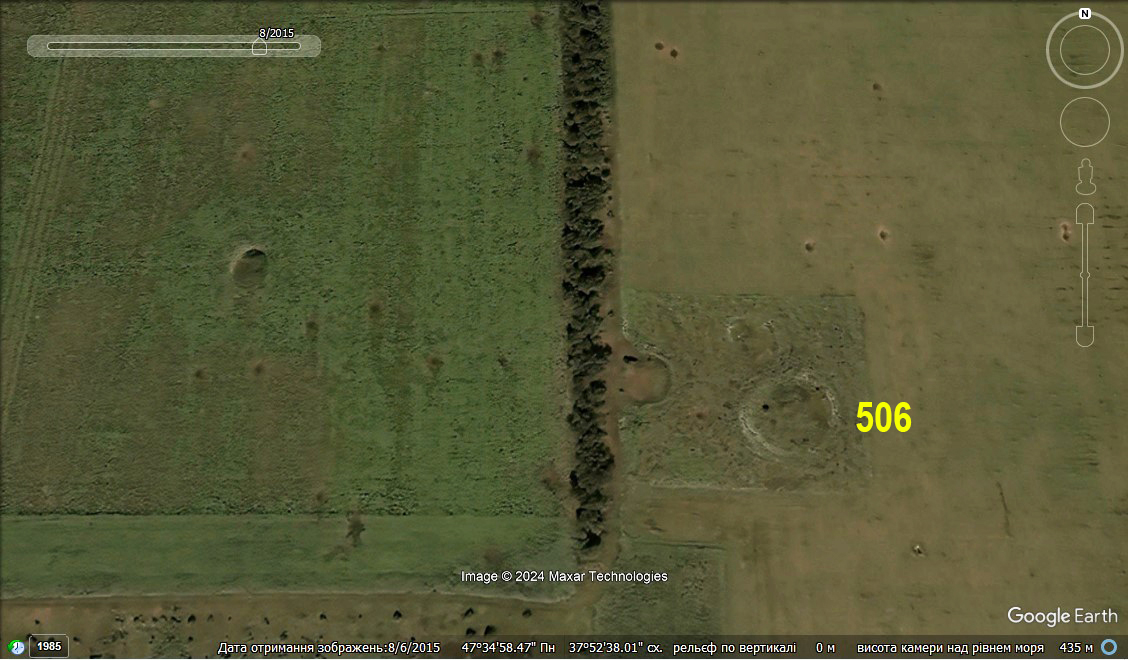Click the pan joystick circle below compass
Viewport: 1128px width, 660px height.
1085,123
